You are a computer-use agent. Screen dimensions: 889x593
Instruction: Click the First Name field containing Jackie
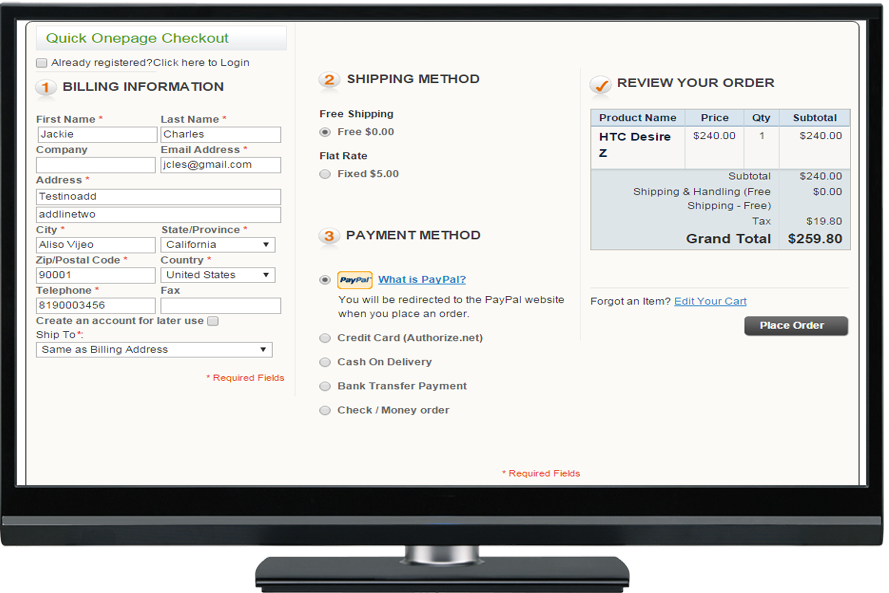click(x=98, y=134)
